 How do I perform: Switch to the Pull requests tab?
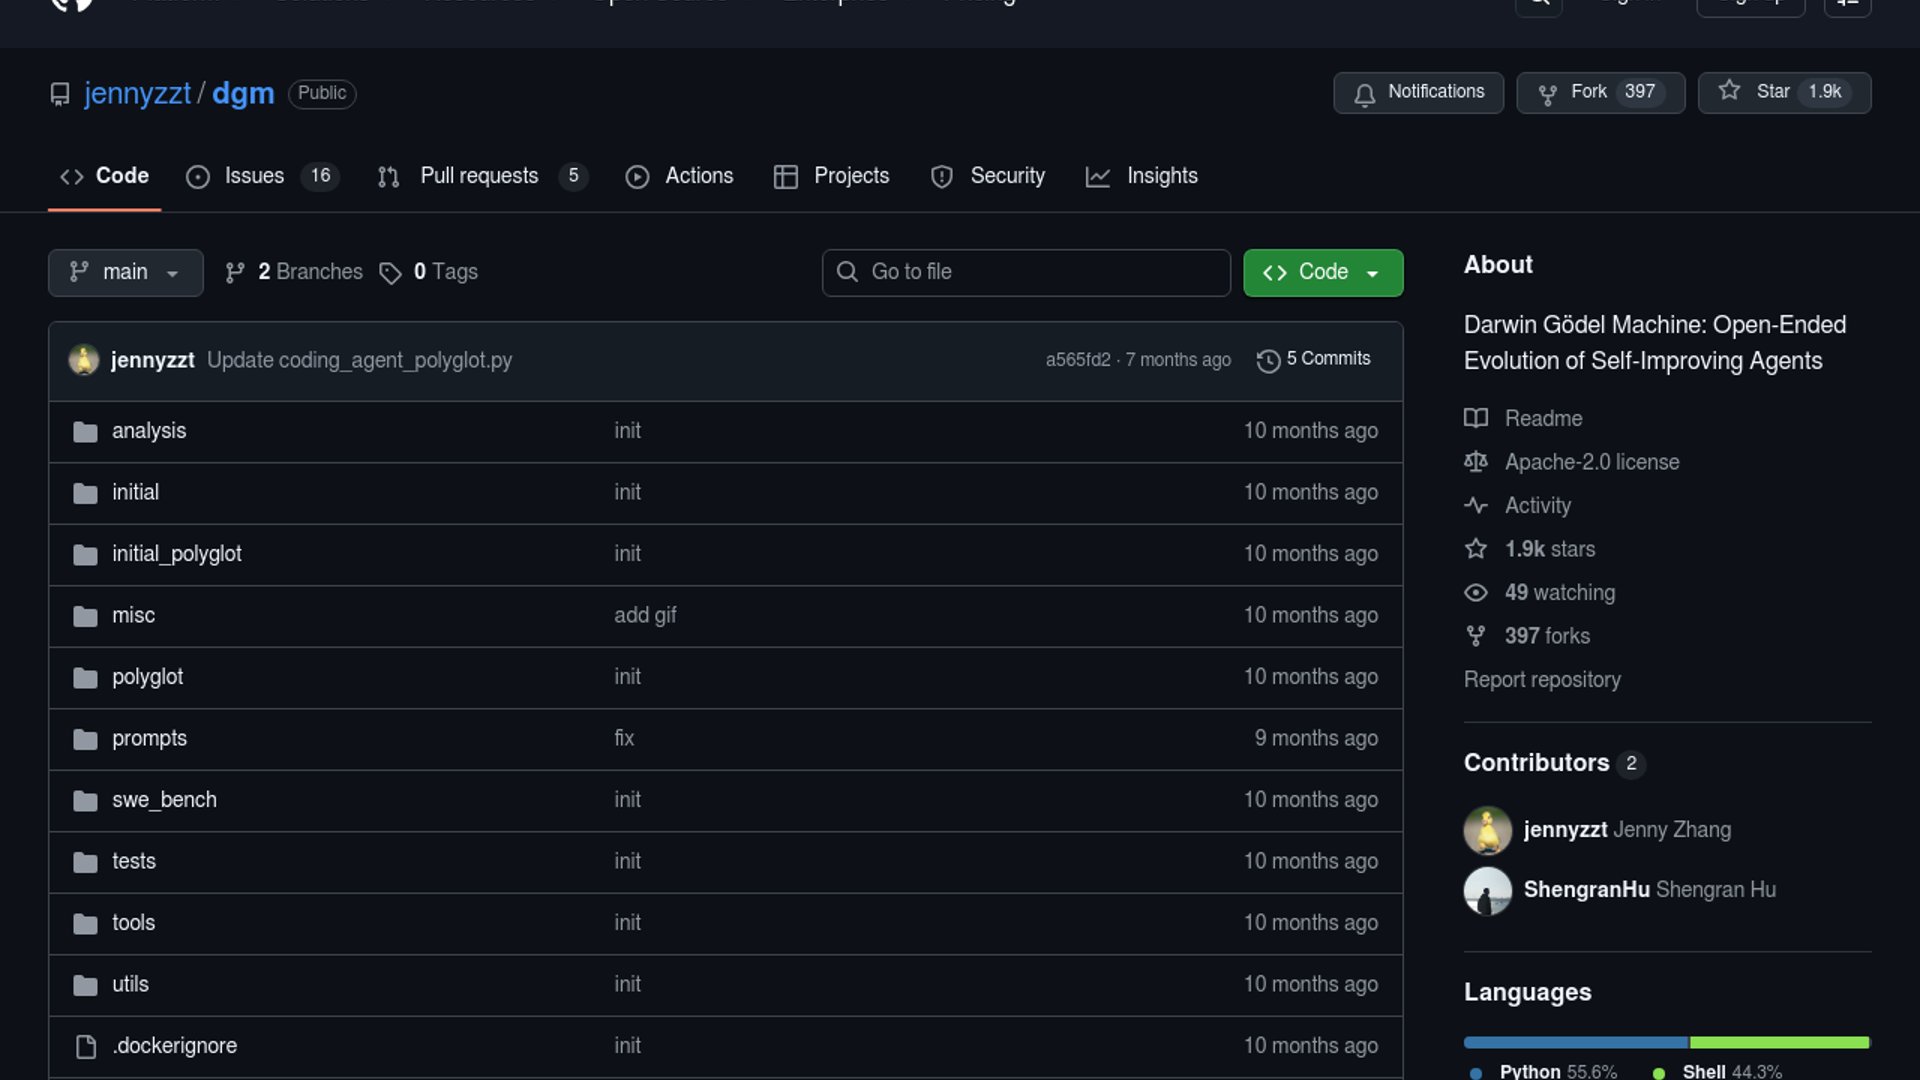click(x=479, y=176)
